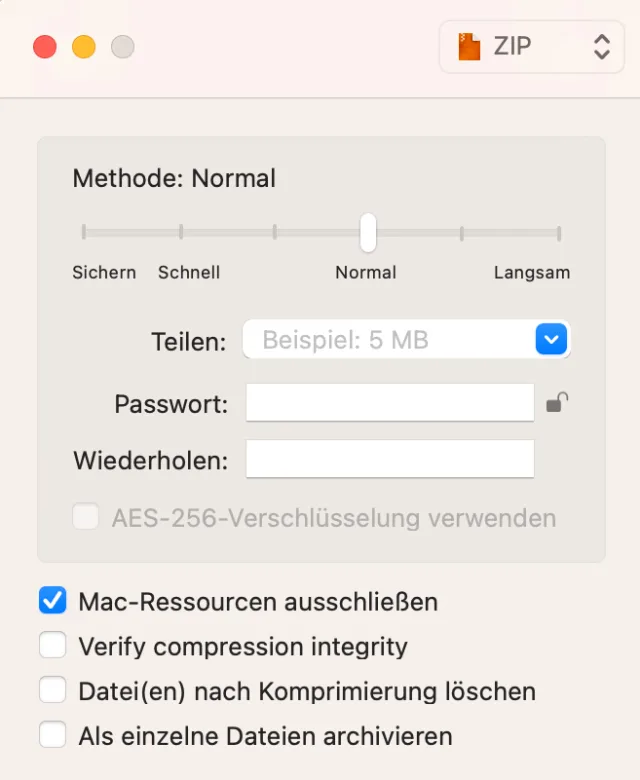Click the AES-256-Verschlüsselung verwenden checkbox

click(86, 518)
